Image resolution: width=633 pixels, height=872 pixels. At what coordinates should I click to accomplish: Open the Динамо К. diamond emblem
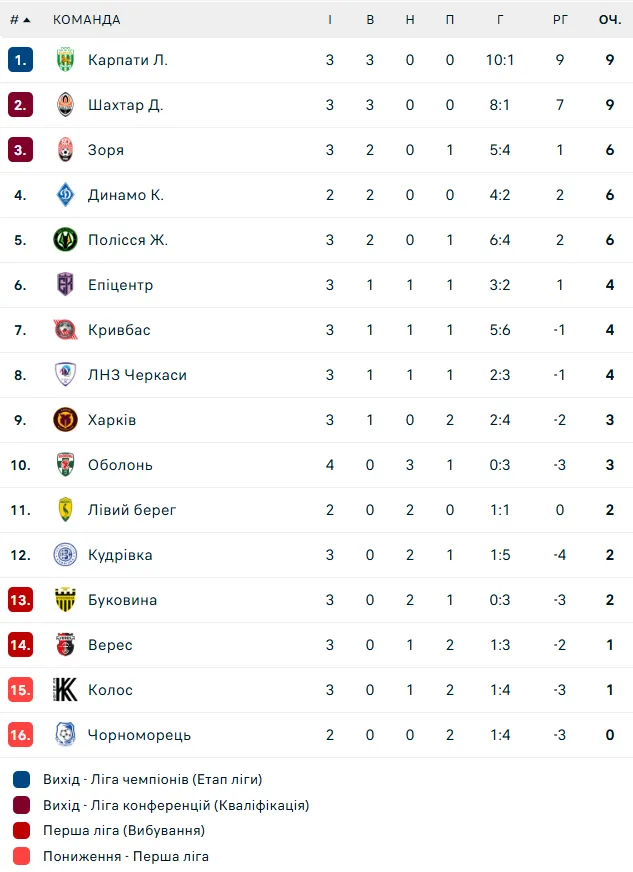point(66,195)
